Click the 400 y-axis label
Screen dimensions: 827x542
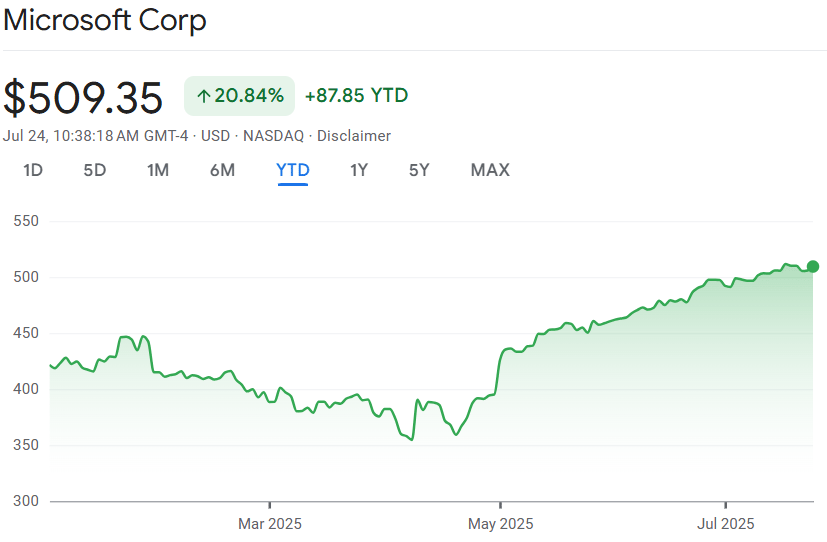[26, 389]
